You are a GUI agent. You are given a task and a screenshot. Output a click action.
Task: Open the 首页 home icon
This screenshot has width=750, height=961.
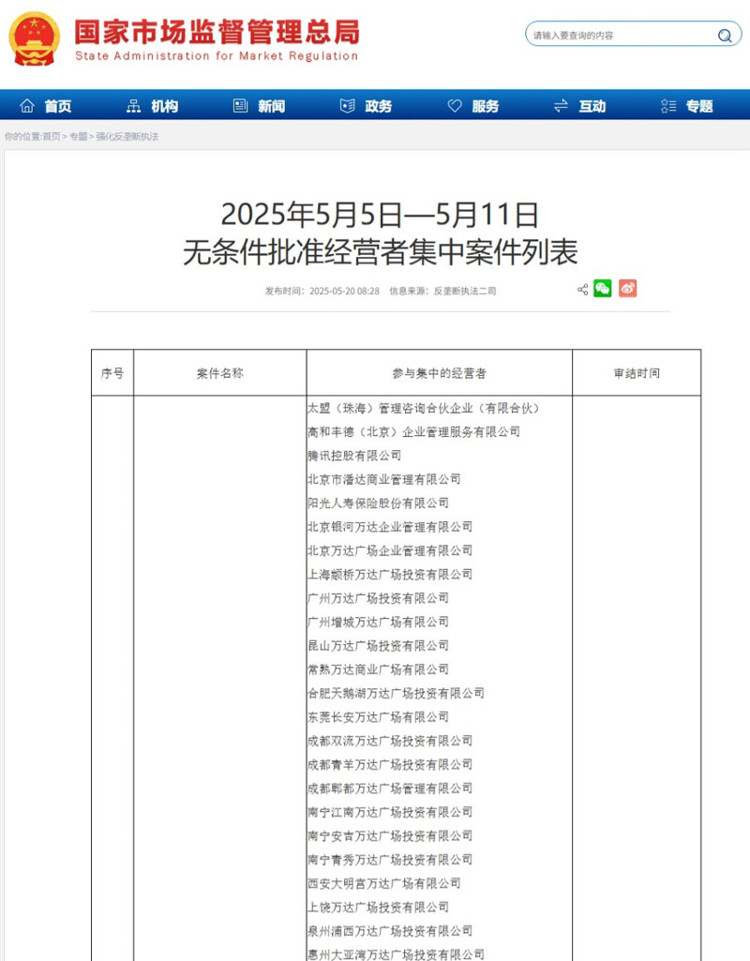(27, 106)
